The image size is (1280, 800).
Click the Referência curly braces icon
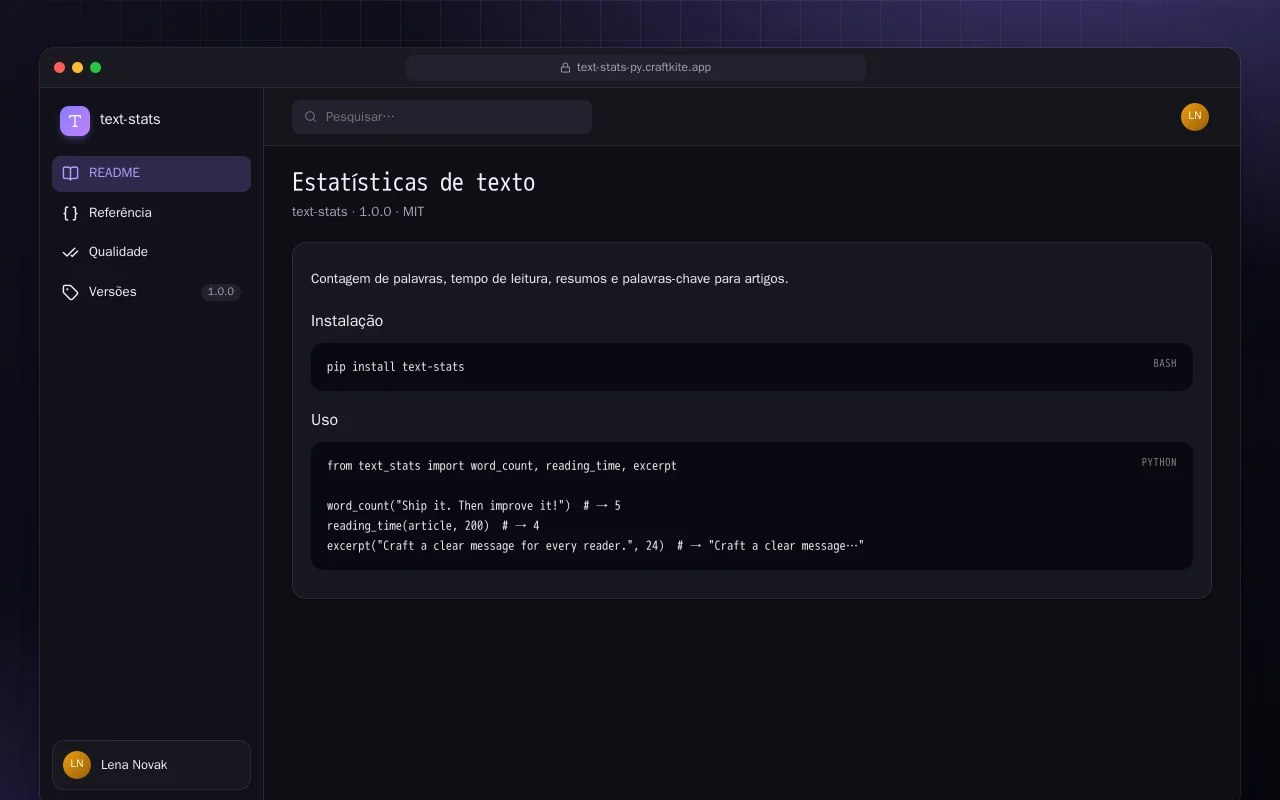[x=70, y=213]
